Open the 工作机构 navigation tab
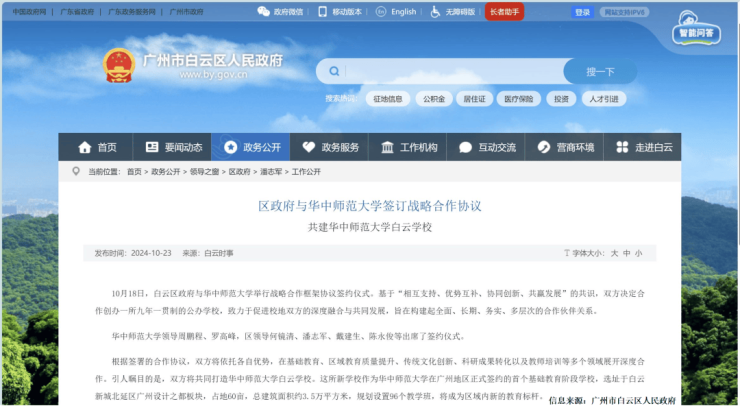Screen dimensions: 740x408 407,147
